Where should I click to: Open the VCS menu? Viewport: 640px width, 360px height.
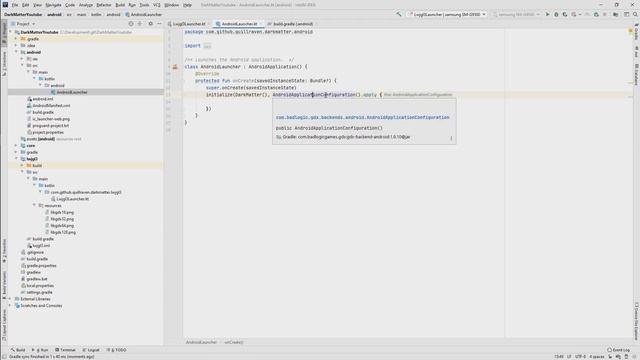157,5
